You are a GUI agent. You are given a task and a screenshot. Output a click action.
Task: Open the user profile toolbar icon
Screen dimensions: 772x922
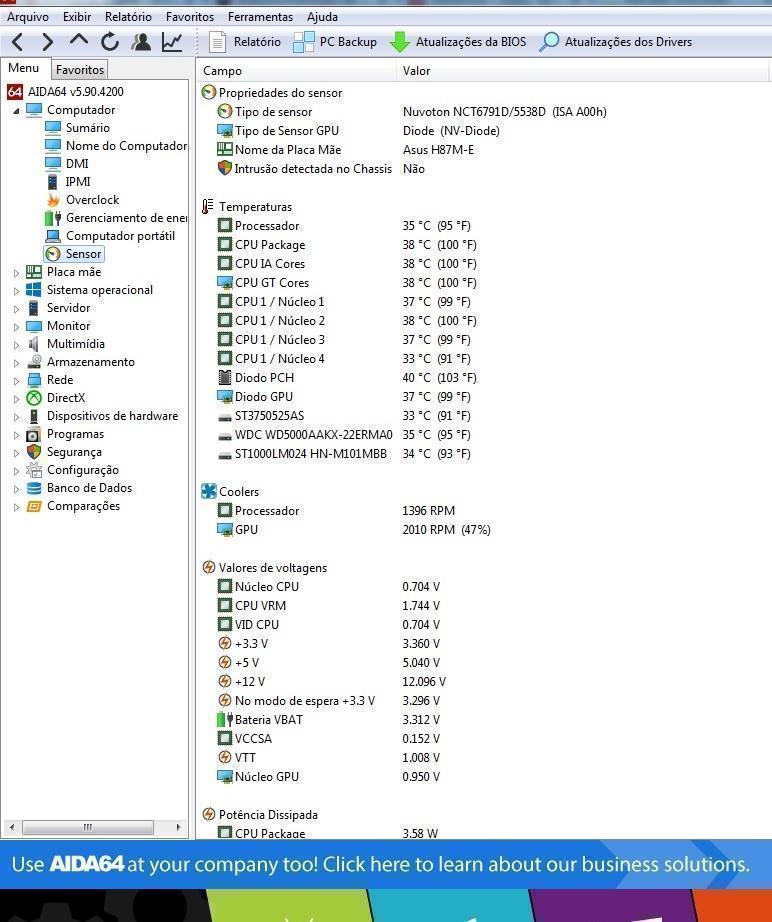coord(141,42)
